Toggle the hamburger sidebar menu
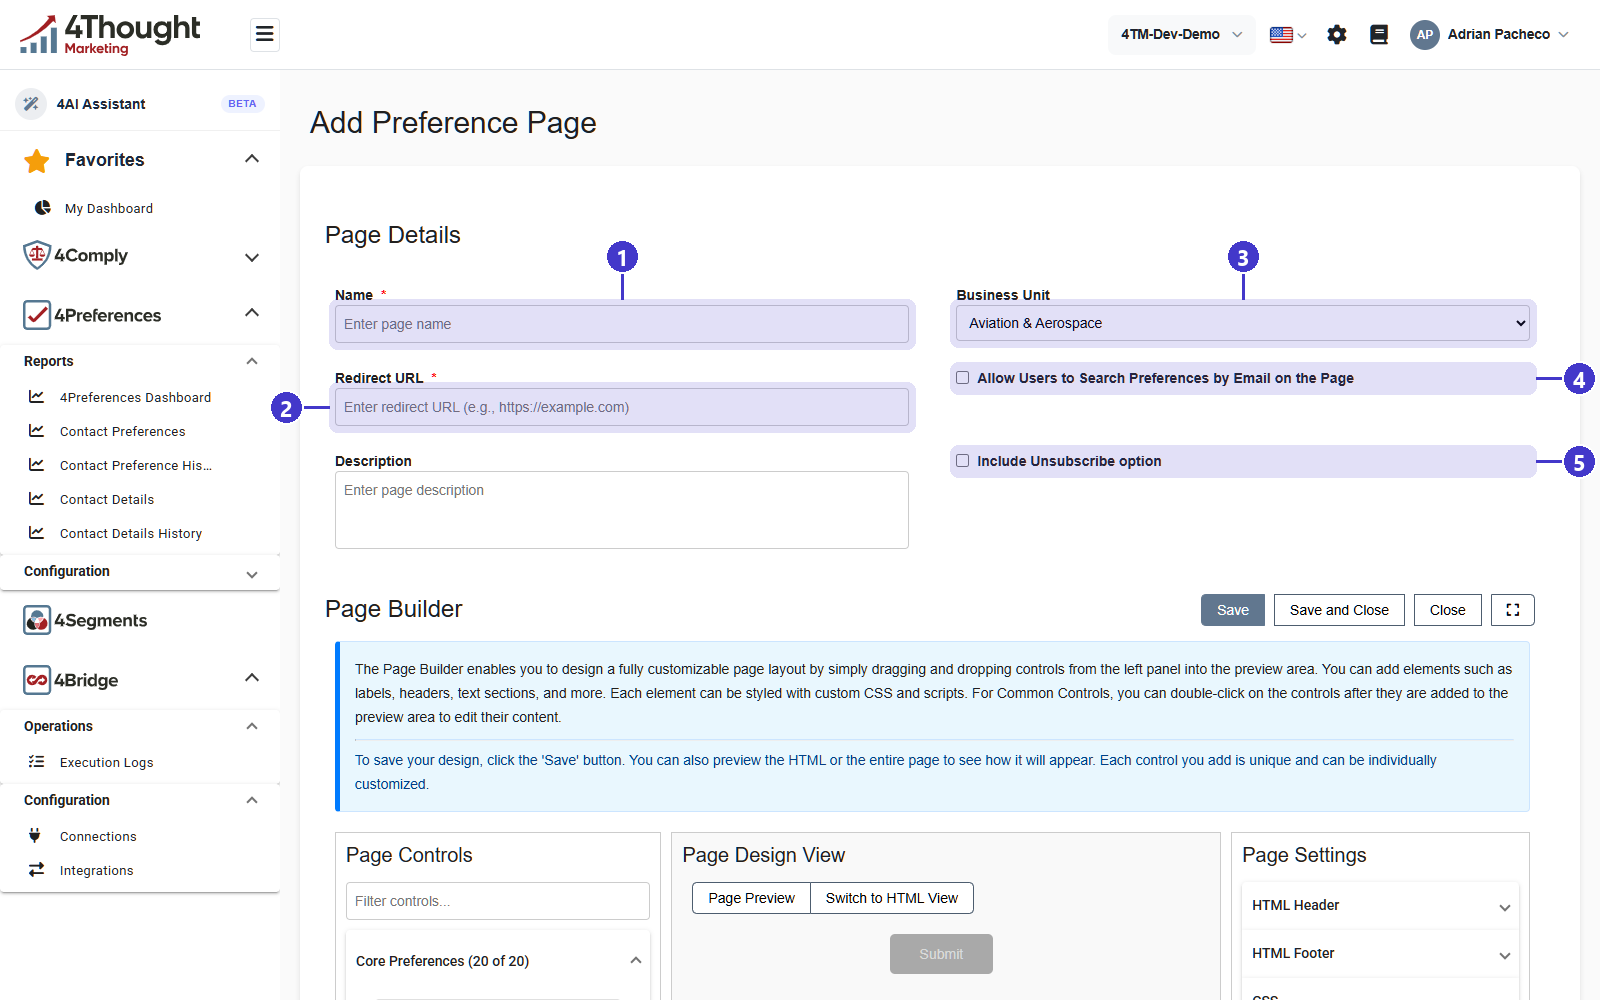Image resolution: width=1600 pixels, height=1000 pixels. [x=264, y=35]
